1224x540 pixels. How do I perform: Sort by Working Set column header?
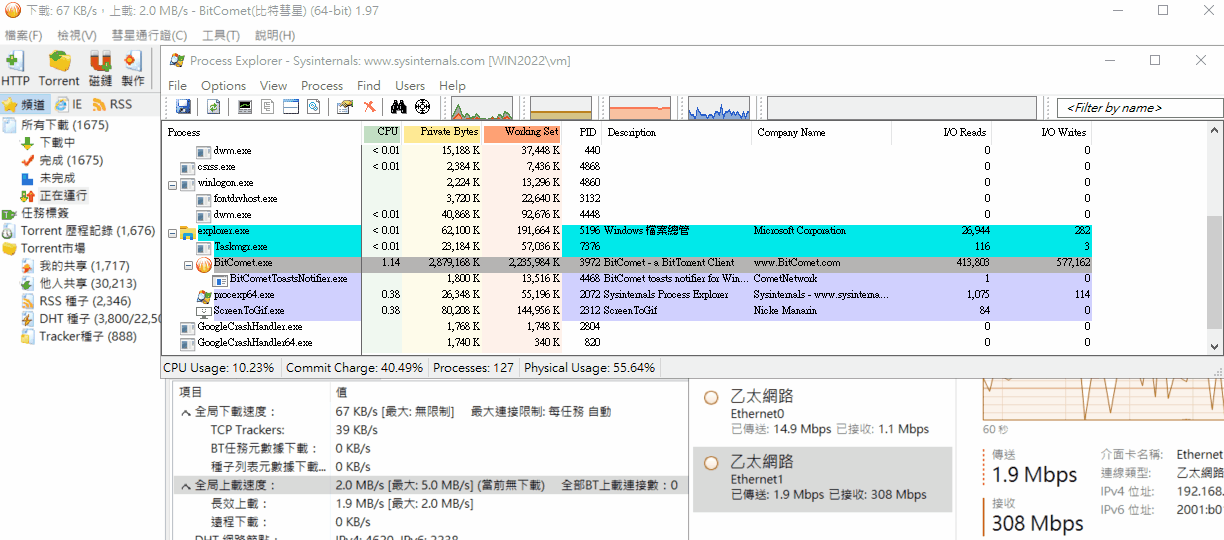coord(524,132)
